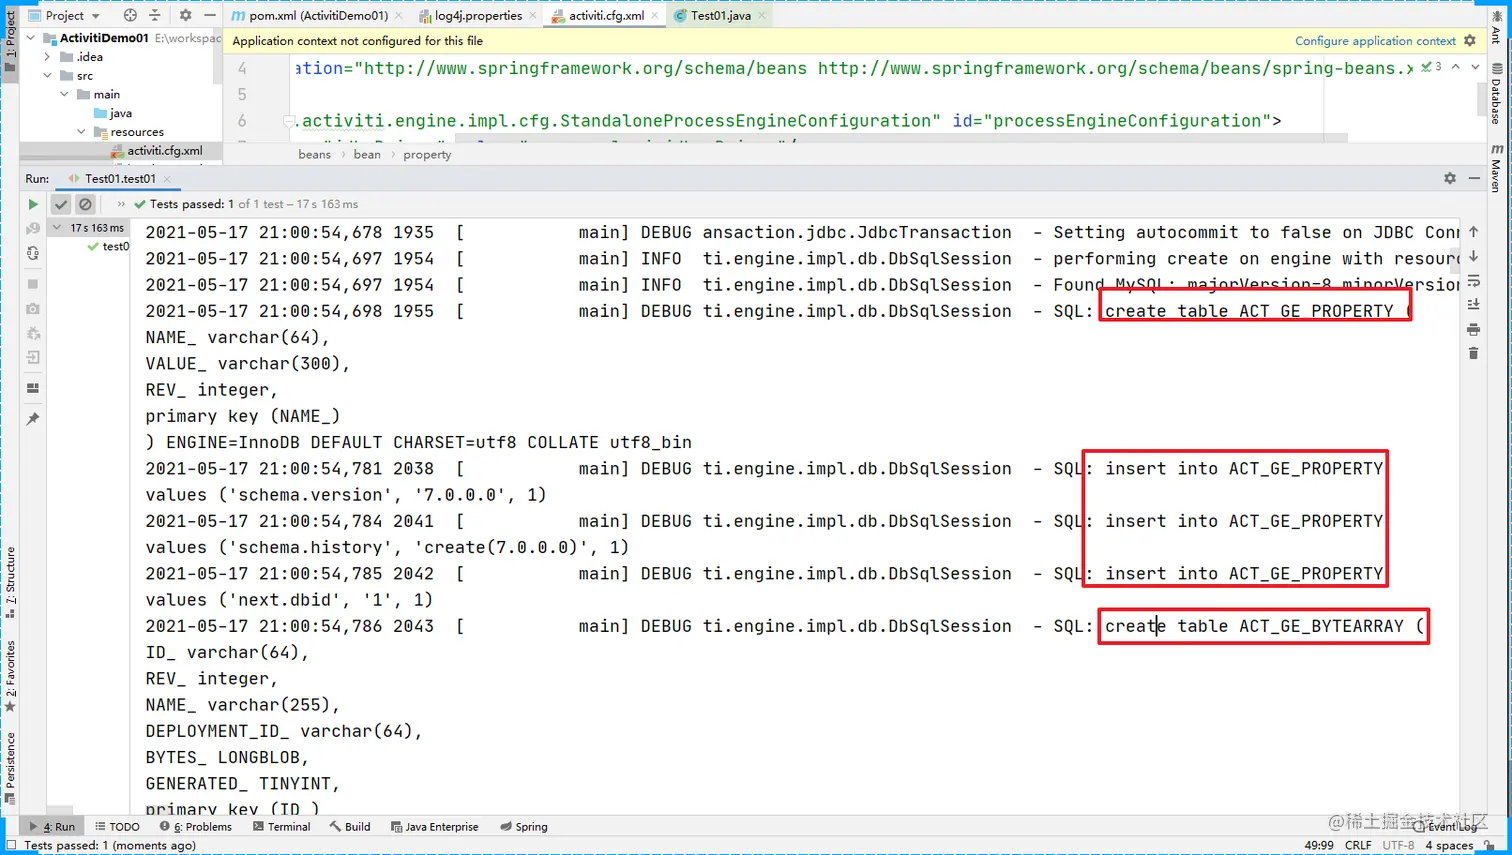This screenshot has width=1512, height=855.
Task: Open the Problems tool window
Action: pyautogui.click(x=196, y=827)
